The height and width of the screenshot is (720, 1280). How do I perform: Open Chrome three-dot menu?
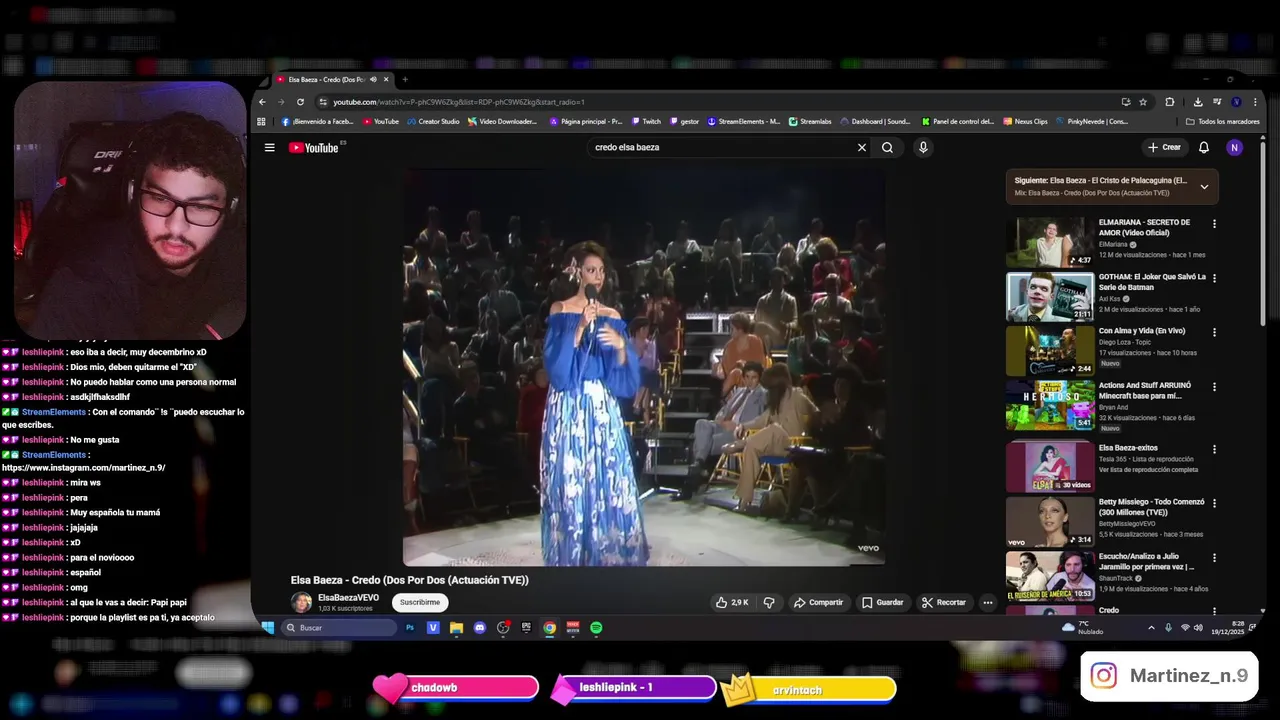point(1255,102)
